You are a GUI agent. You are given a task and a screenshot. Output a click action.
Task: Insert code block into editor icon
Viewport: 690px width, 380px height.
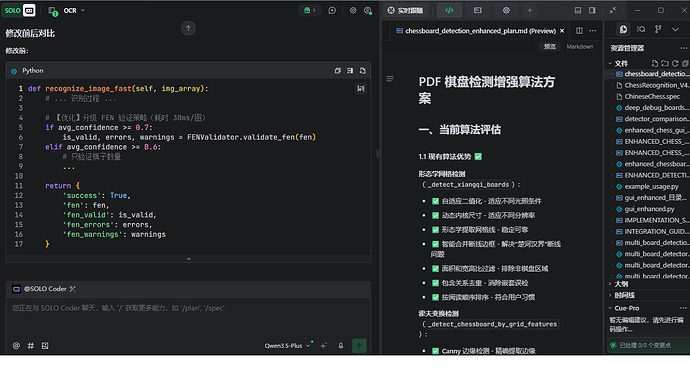(x=350, y=70)
